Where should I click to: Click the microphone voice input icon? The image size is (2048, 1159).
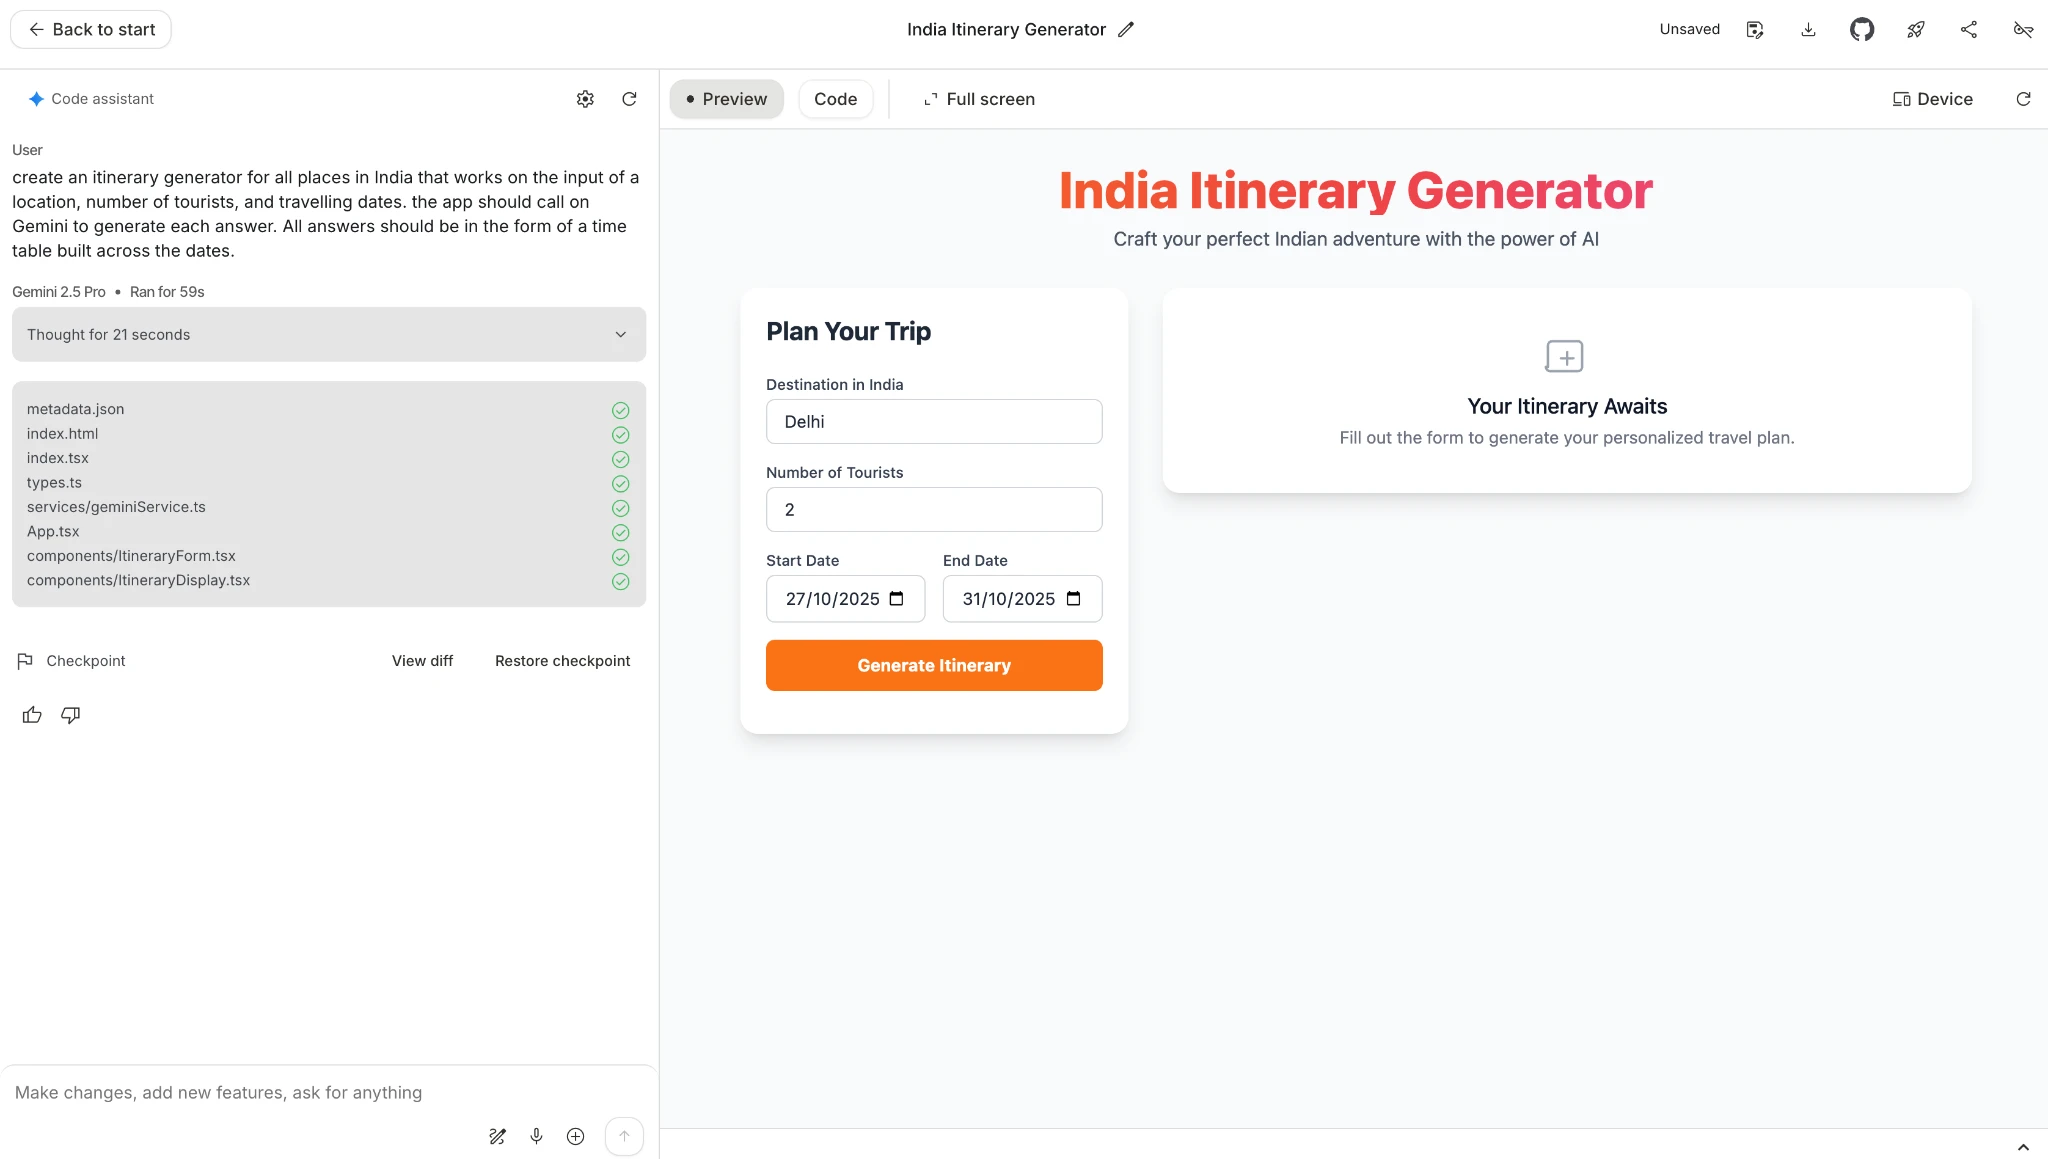click(x=536, y=1136)
